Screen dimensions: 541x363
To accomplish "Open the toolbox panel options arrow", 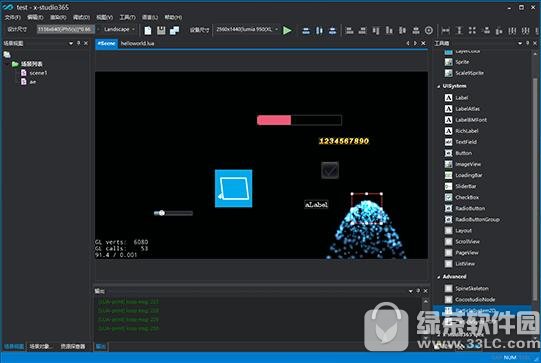I will [520, 43].
